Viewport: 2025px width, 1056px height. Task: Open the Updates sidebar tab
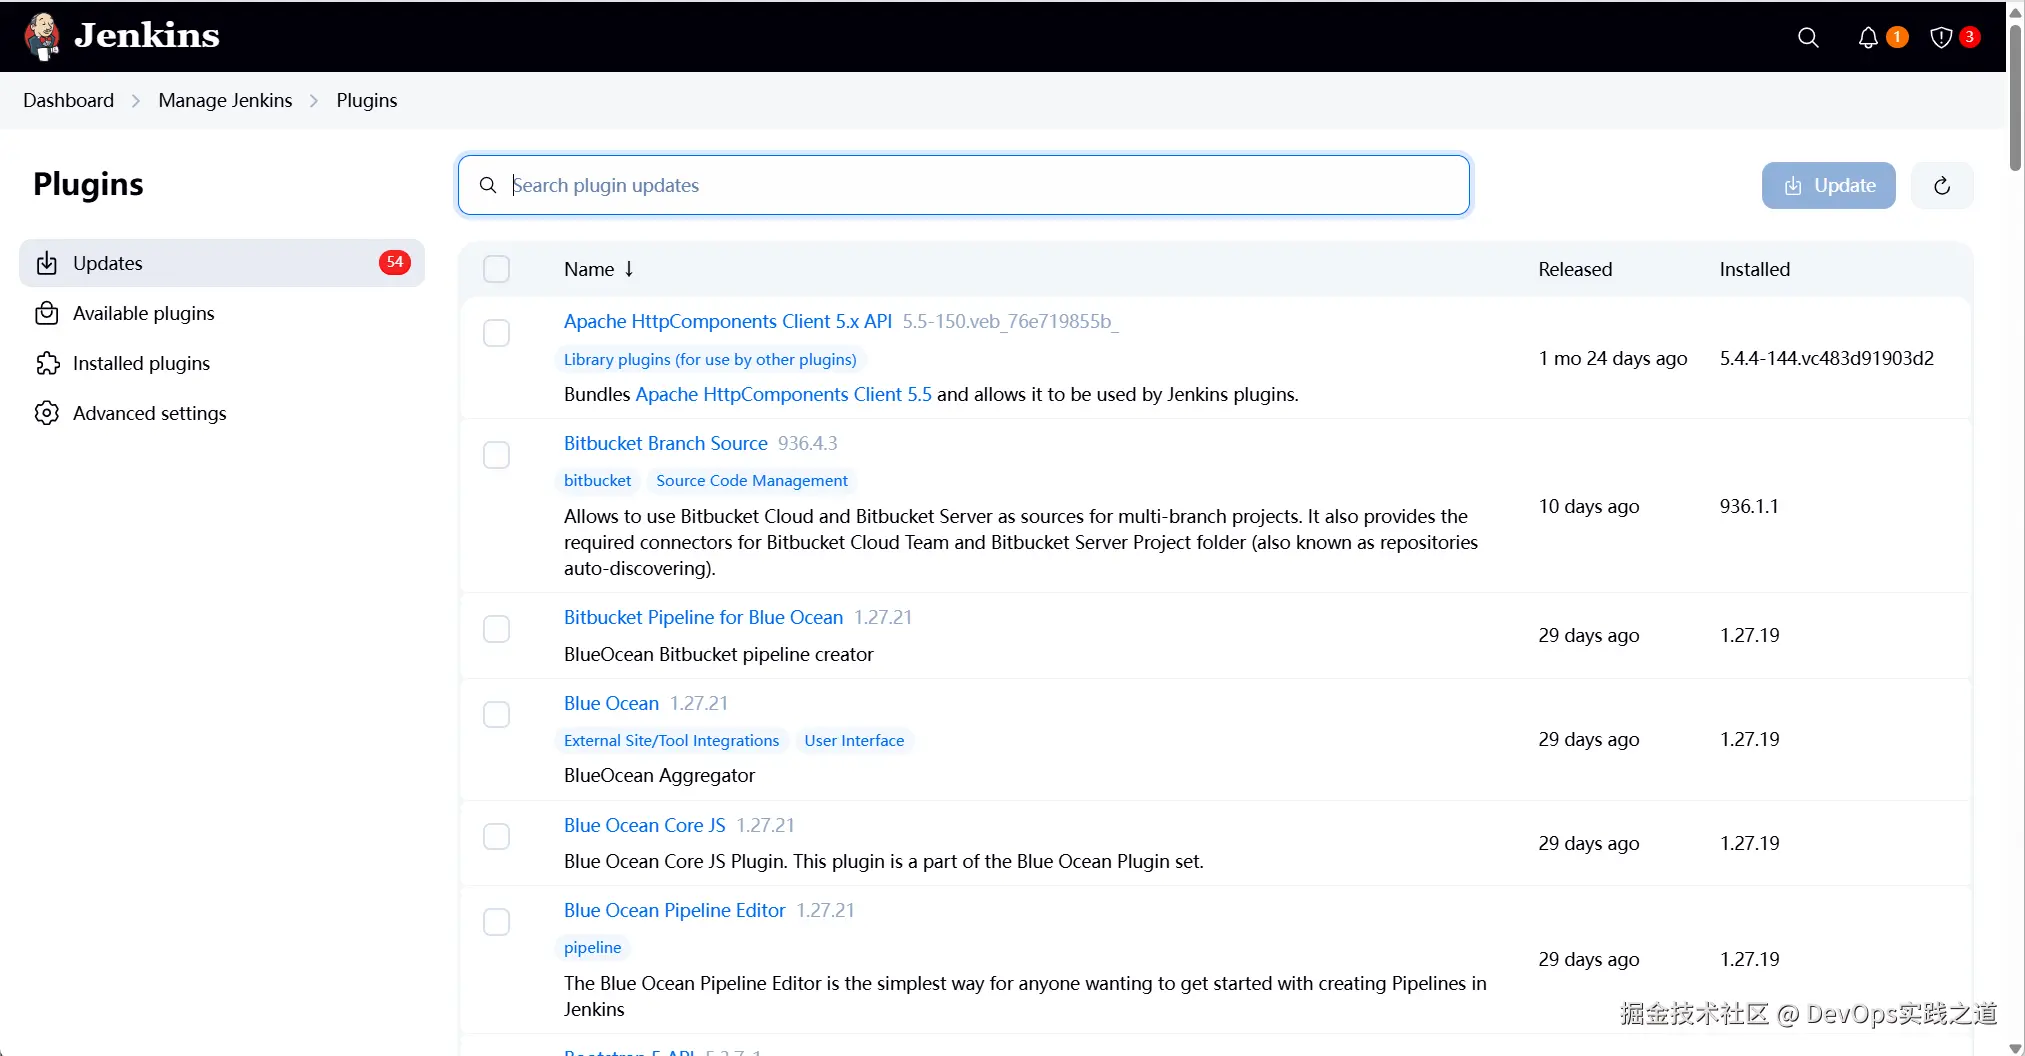point(222,263)
